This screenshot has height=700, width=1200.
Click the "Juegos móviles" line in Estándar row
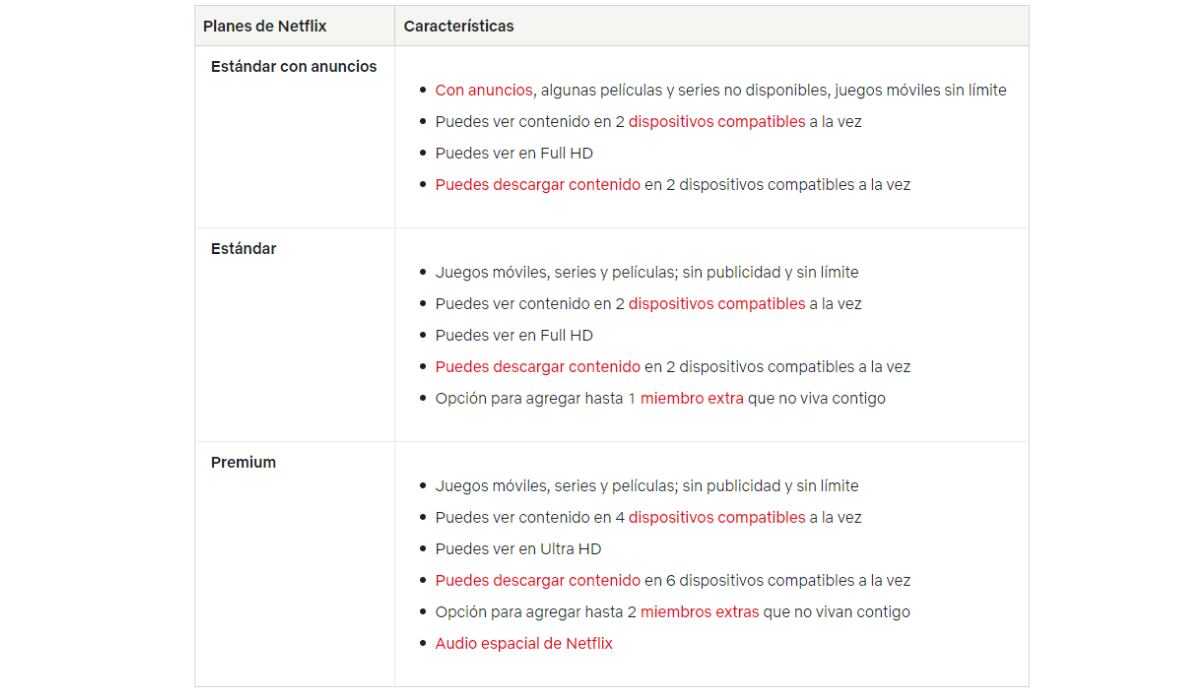[646, 272]
